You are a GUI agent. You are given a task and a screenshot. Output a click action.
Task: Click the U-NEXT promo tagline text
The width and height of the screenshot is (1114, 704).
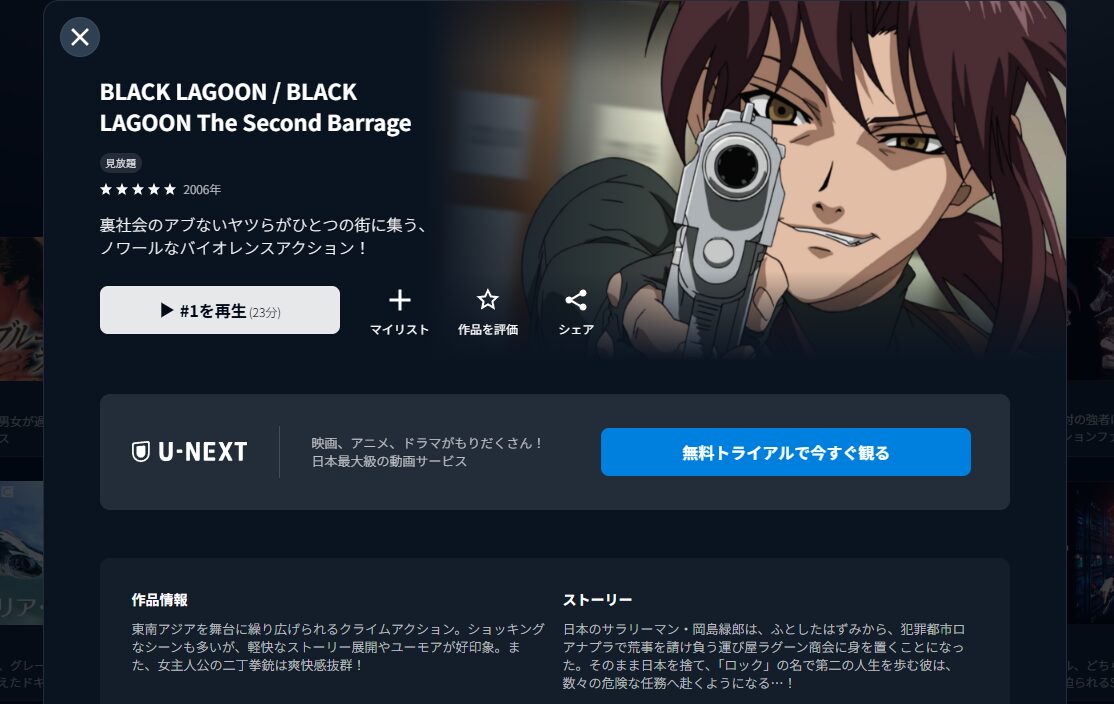(x=427, y=452)
